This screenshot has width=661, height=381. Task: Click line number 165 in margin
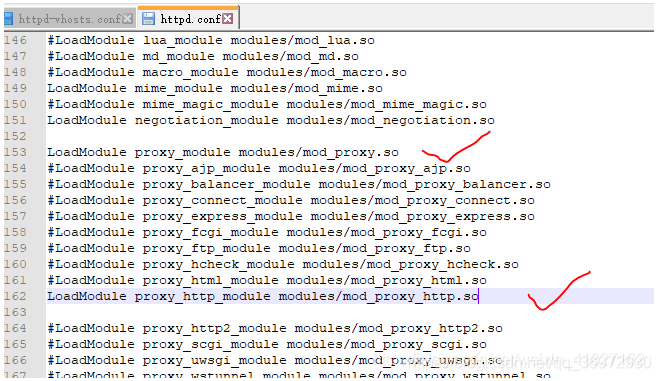tap(16, 345)
